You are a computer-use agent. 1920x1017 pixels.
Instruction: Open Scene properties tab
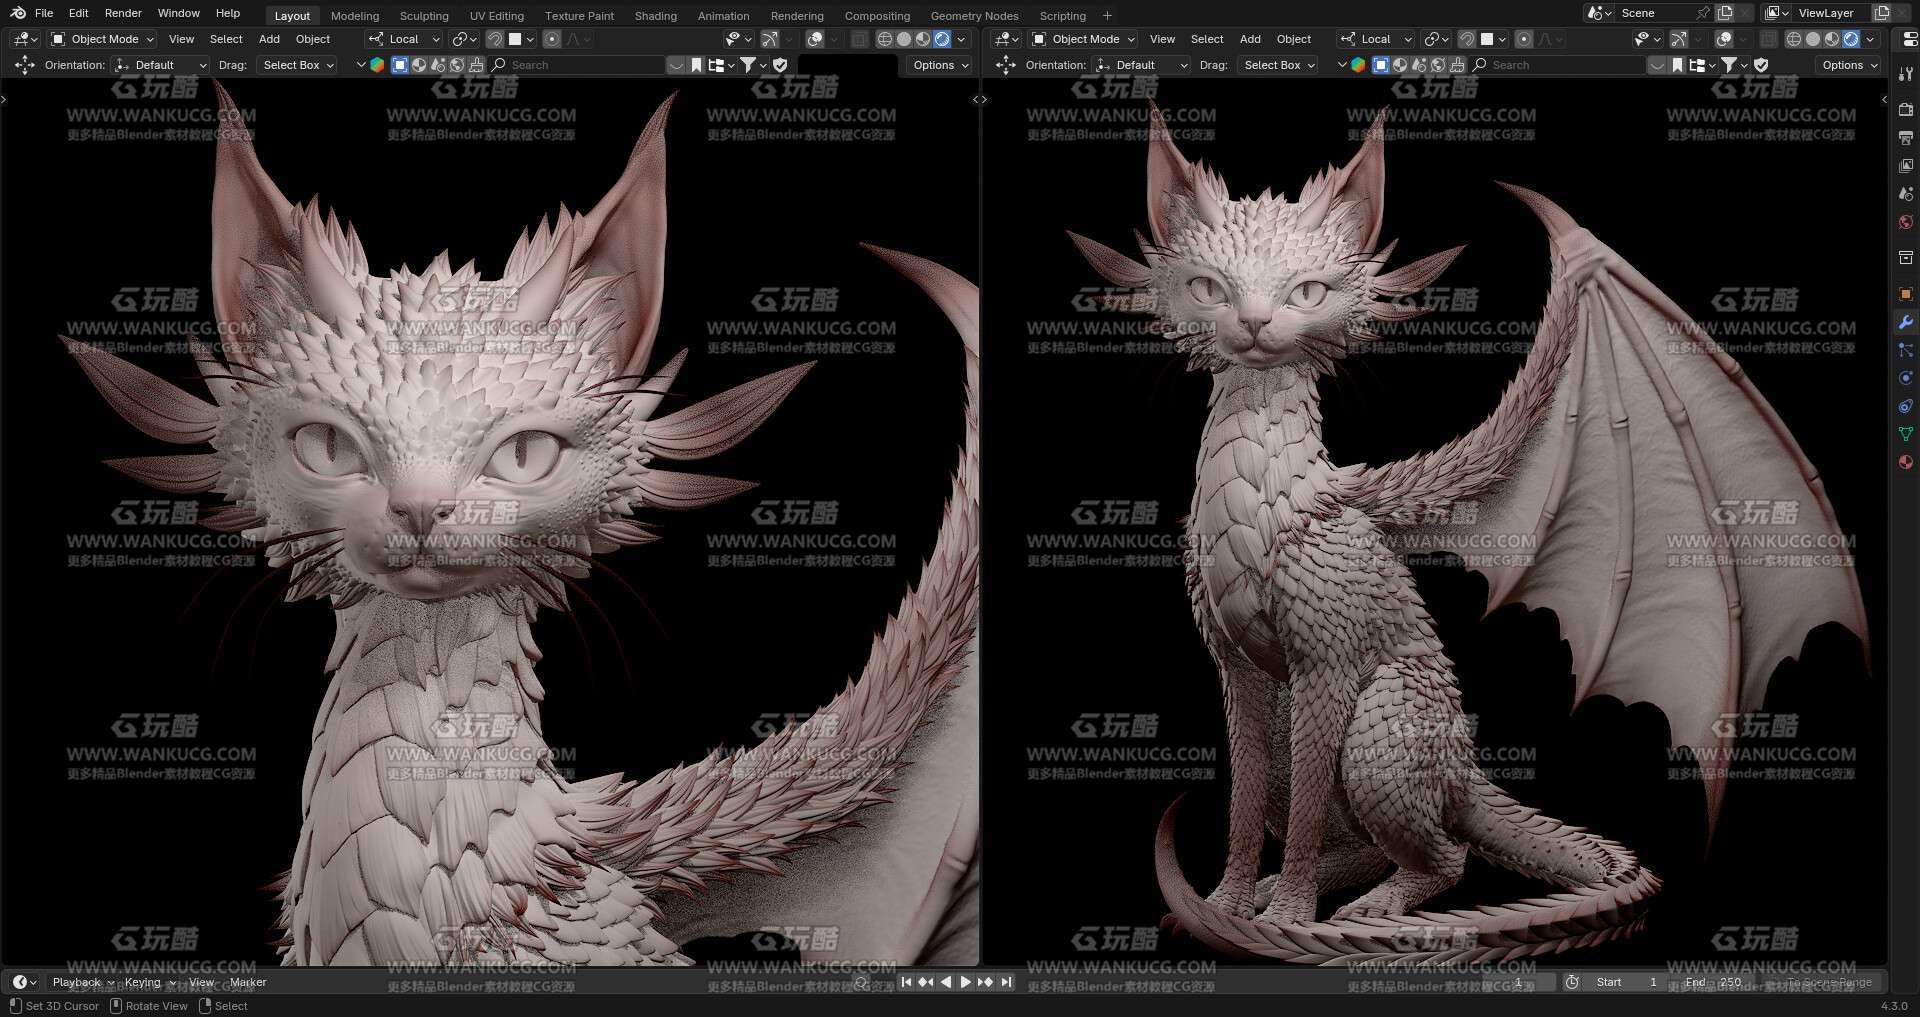coord(1906,194)
